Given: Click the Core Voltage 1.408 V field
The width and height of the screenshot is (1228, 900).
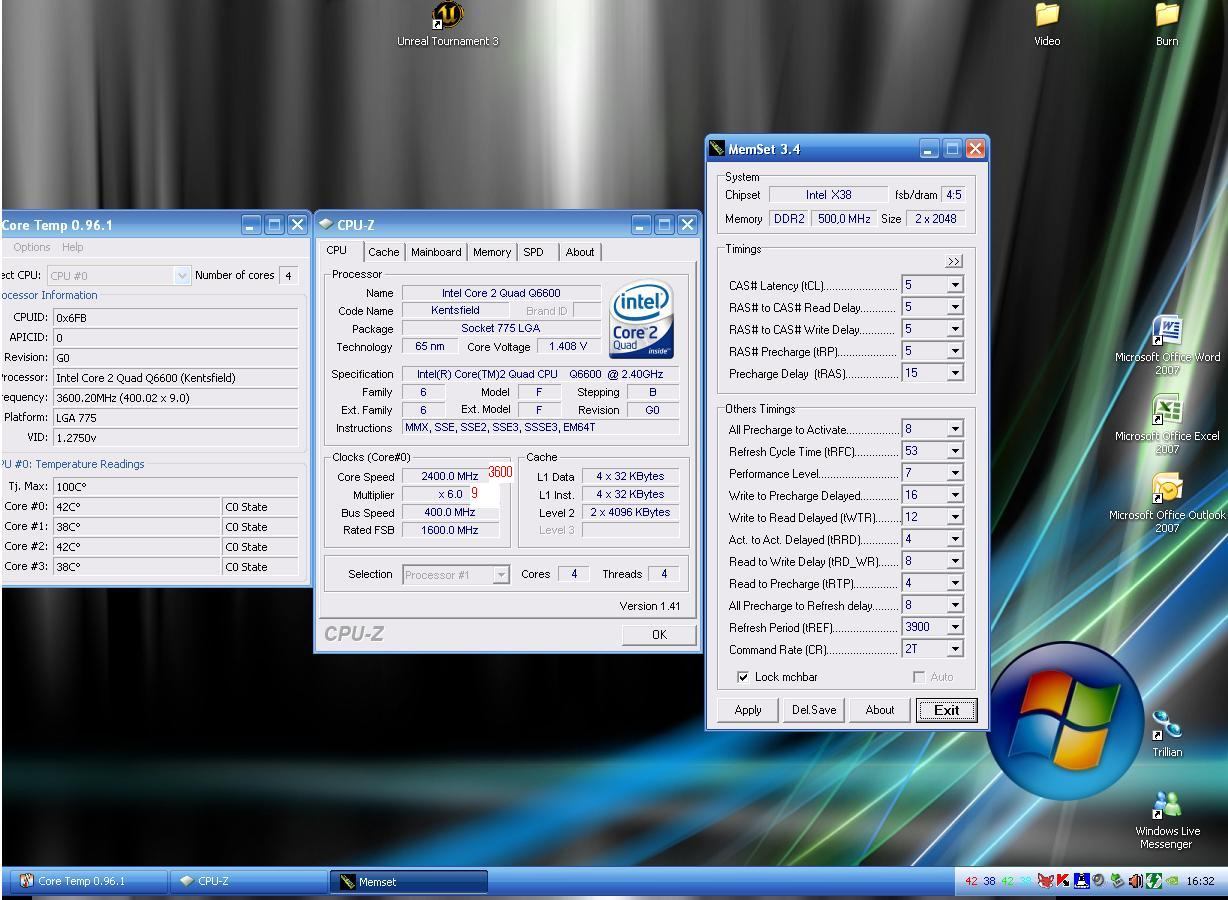Looking at the screenshot, I should click(x=568, y=346).
